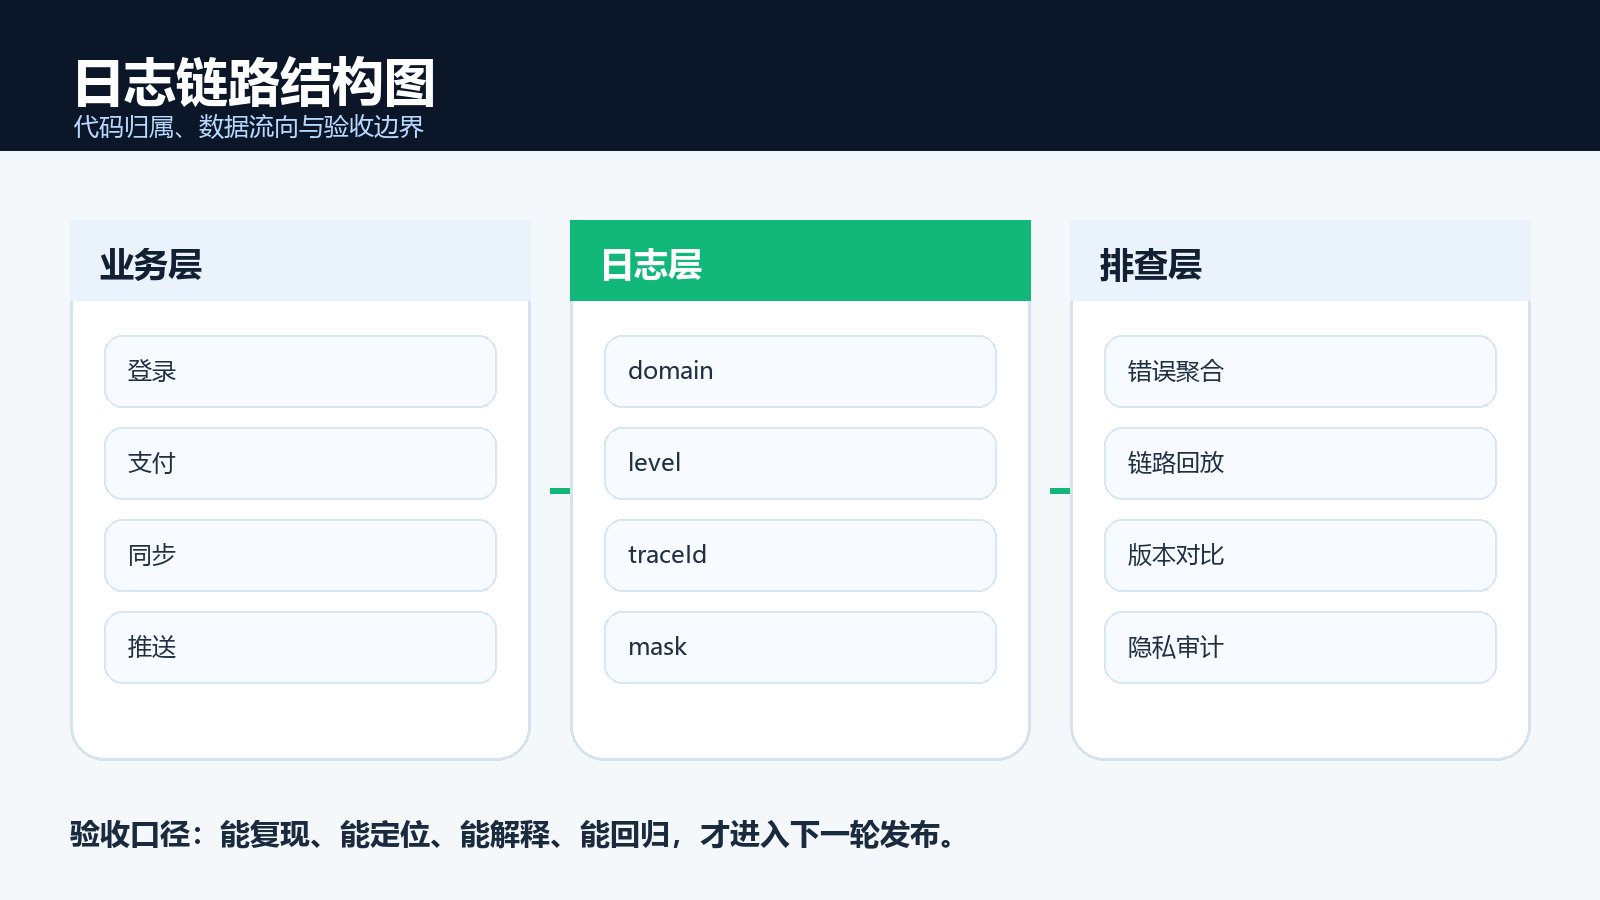Select the 版本对比 card
The image size is (1600, 900).
pos(1300,555)
